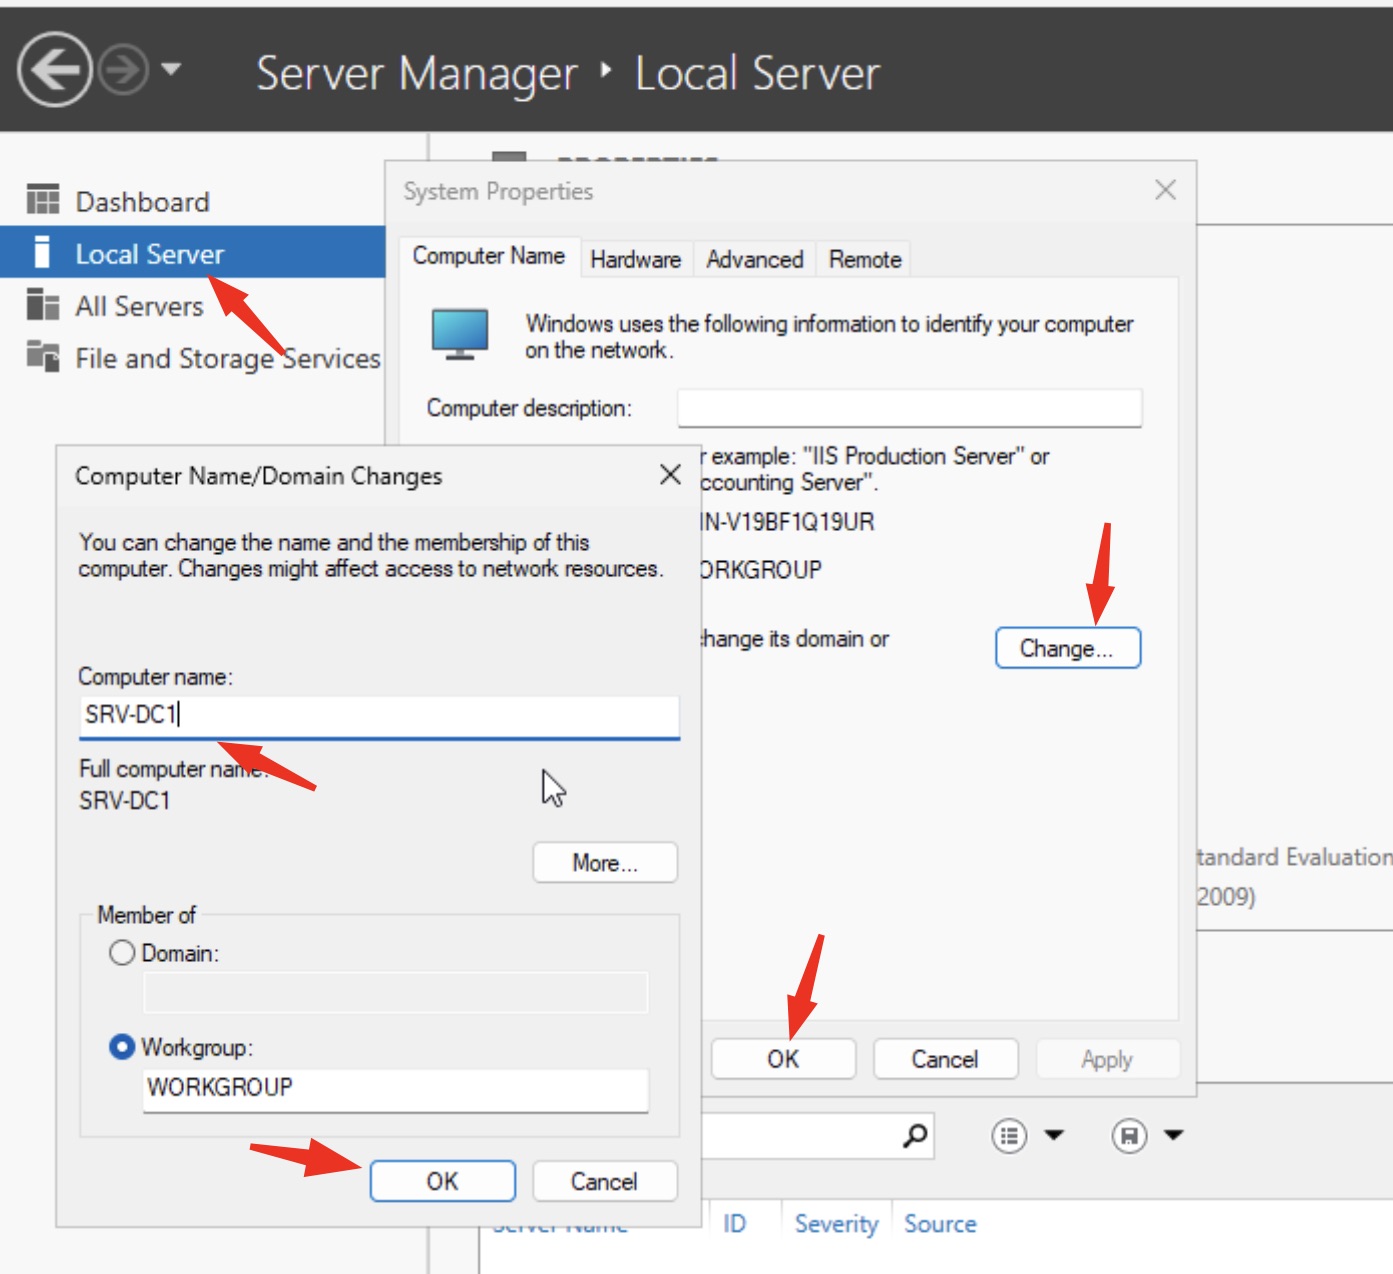The width and height of the screenshot is (1393, 1274).
Task: Click the Change... button
Action: (1067, 648)
